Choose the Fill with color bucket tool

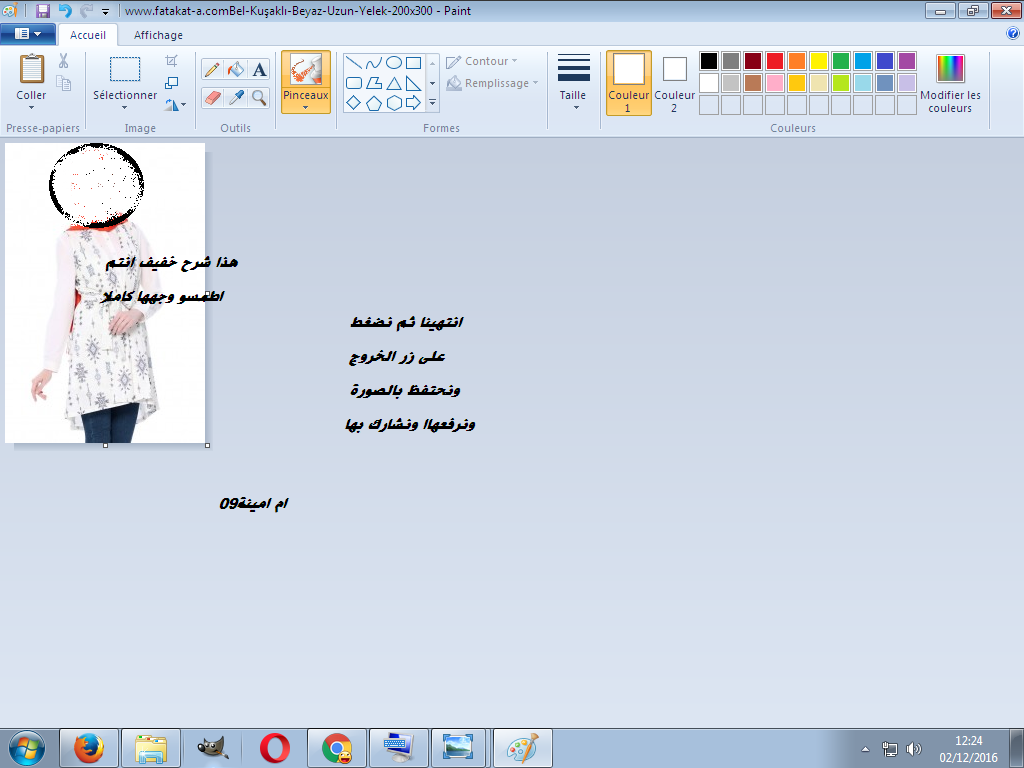[x=236, y=69]
